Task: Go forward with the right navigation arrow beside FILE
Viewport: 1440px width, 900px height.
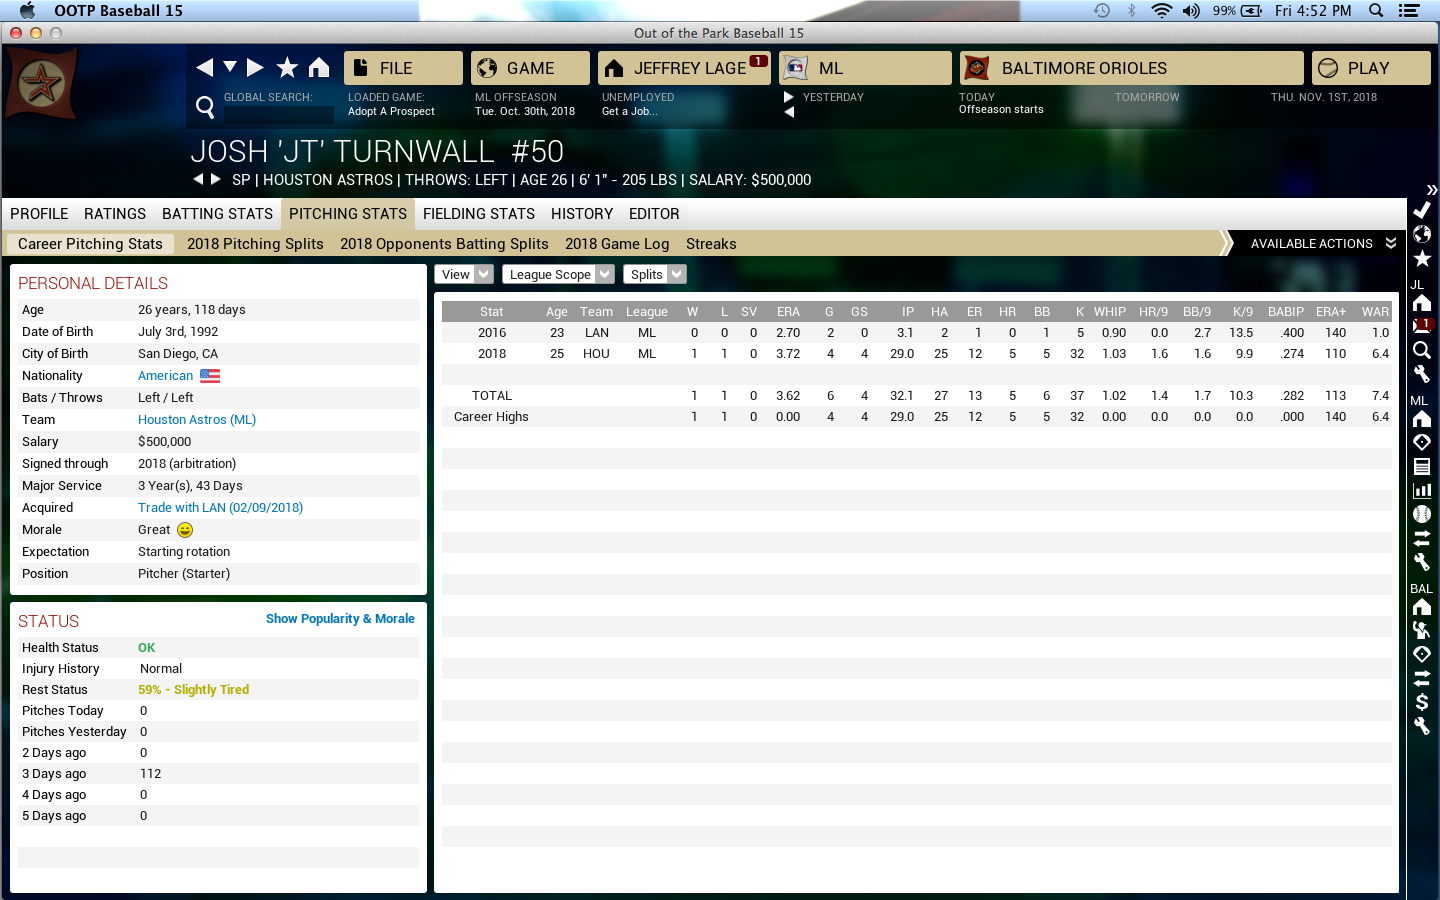Action: coord(255,67)
